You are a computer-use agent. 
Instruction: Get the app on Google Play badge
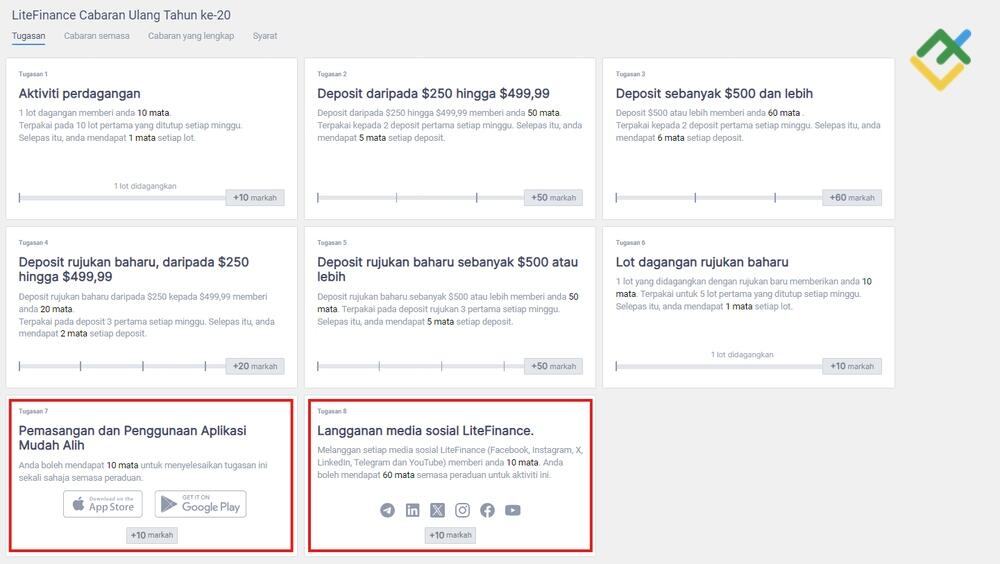[200, 504]
